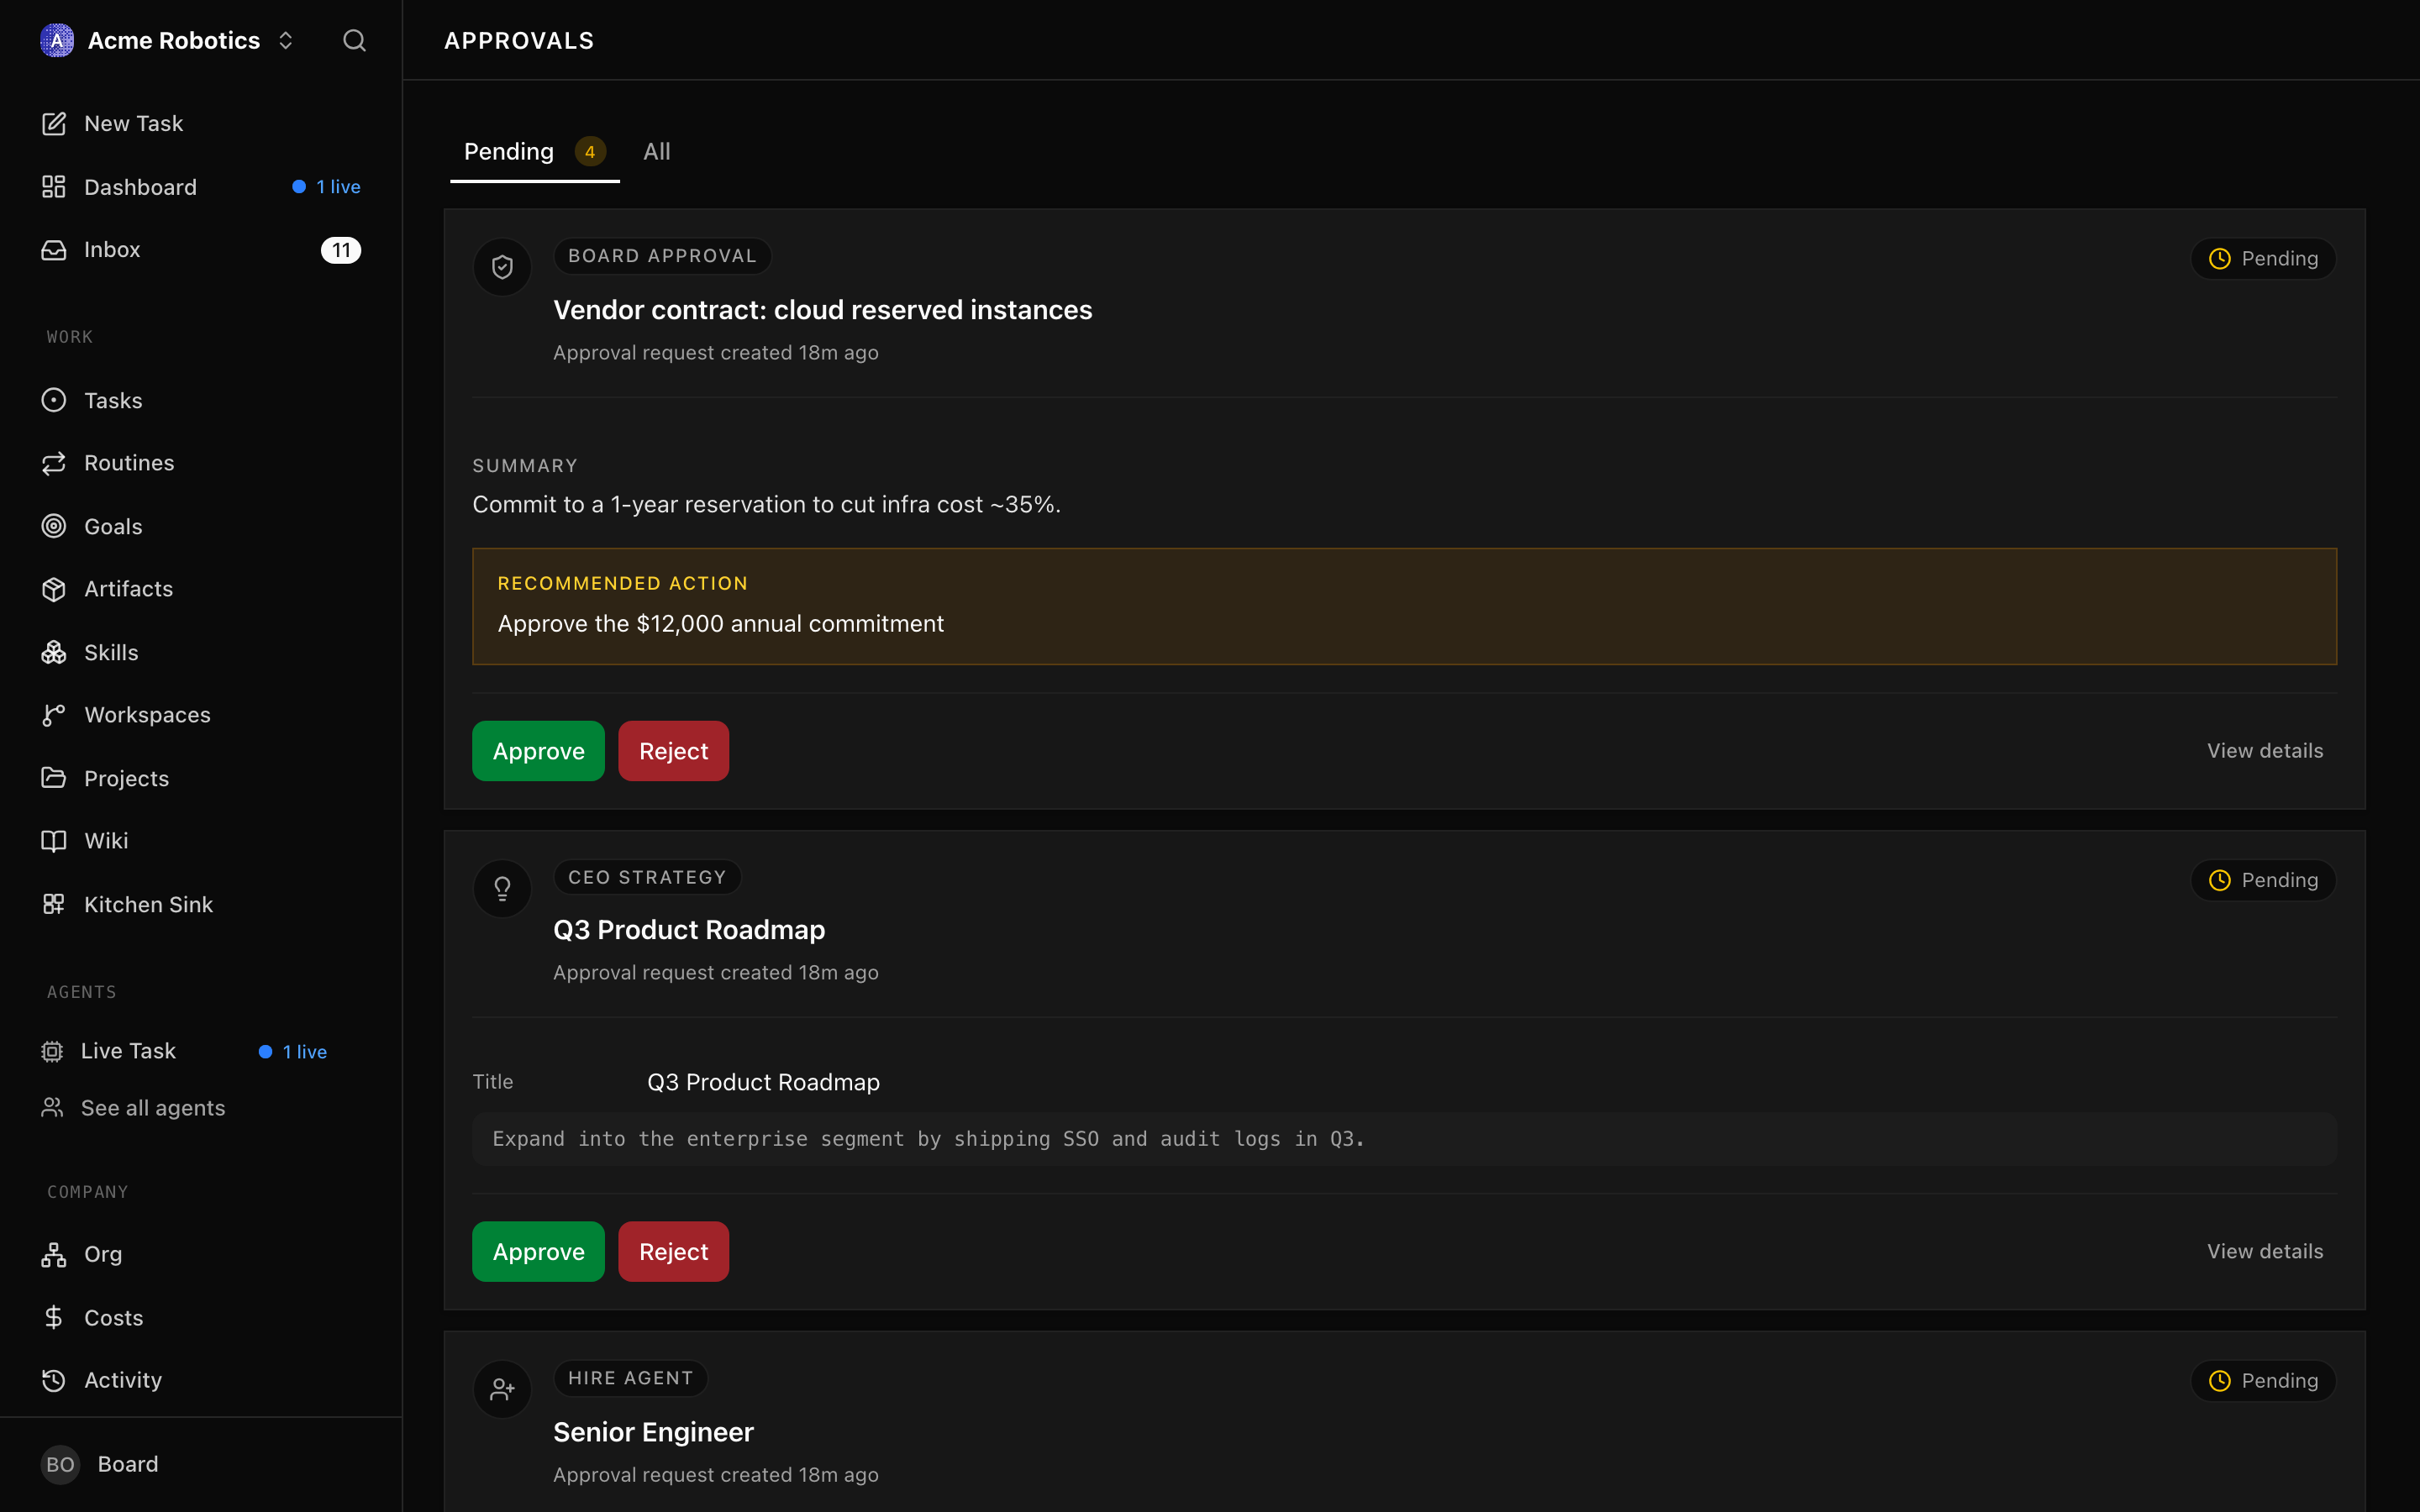The image size is (2420, 1512).
Task: Click the lightbulb icon on Q3 Roadmap card
Action: pos(502,888)
